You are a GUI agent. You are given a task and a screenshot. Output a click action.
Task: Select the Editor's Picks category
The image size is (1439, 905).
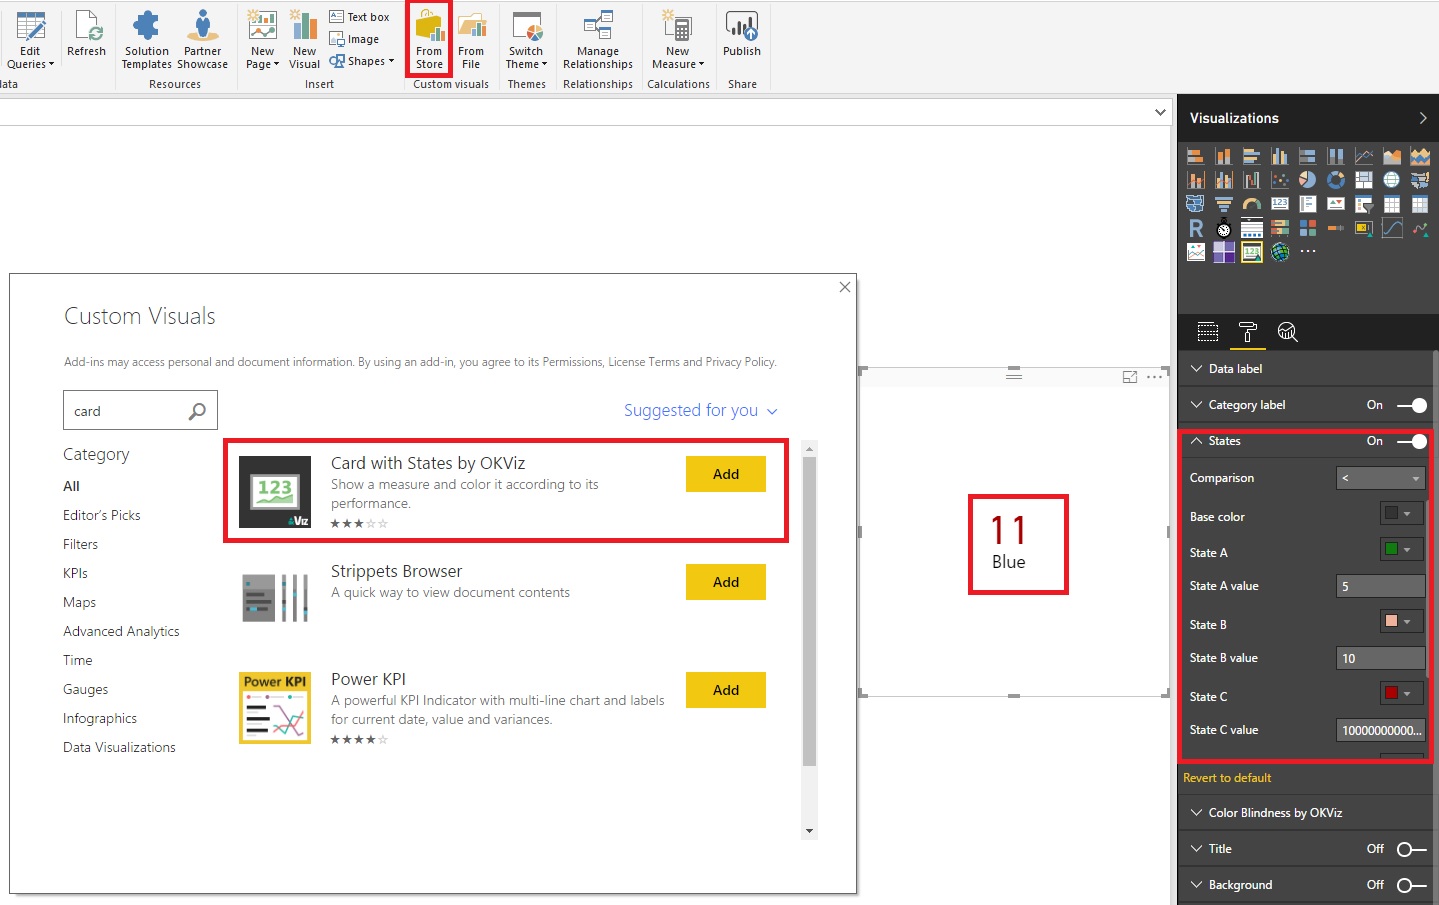[102, 515]
